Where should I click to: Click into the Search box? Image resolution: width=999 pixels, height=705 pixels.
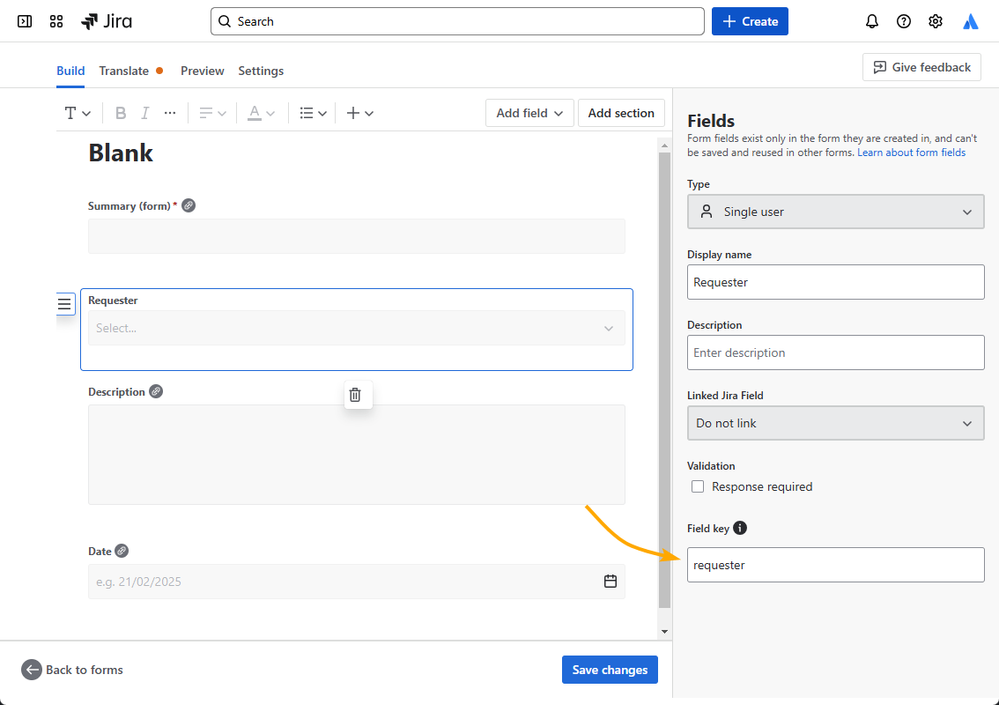[457, 21]
